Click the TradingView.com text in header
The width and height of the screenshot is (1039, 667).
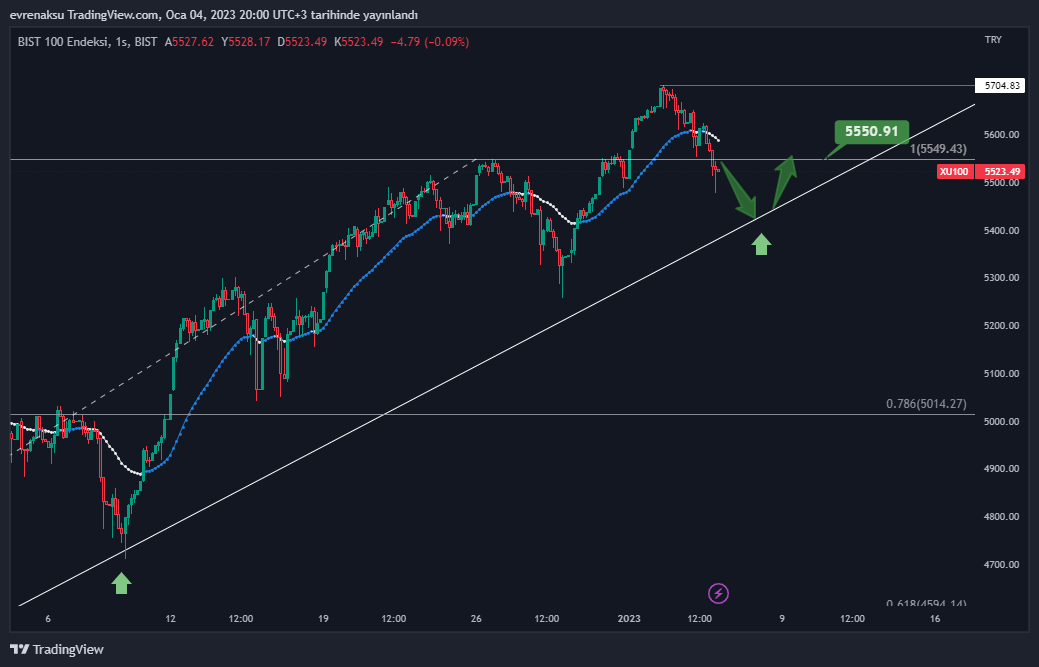pos(113,15)
